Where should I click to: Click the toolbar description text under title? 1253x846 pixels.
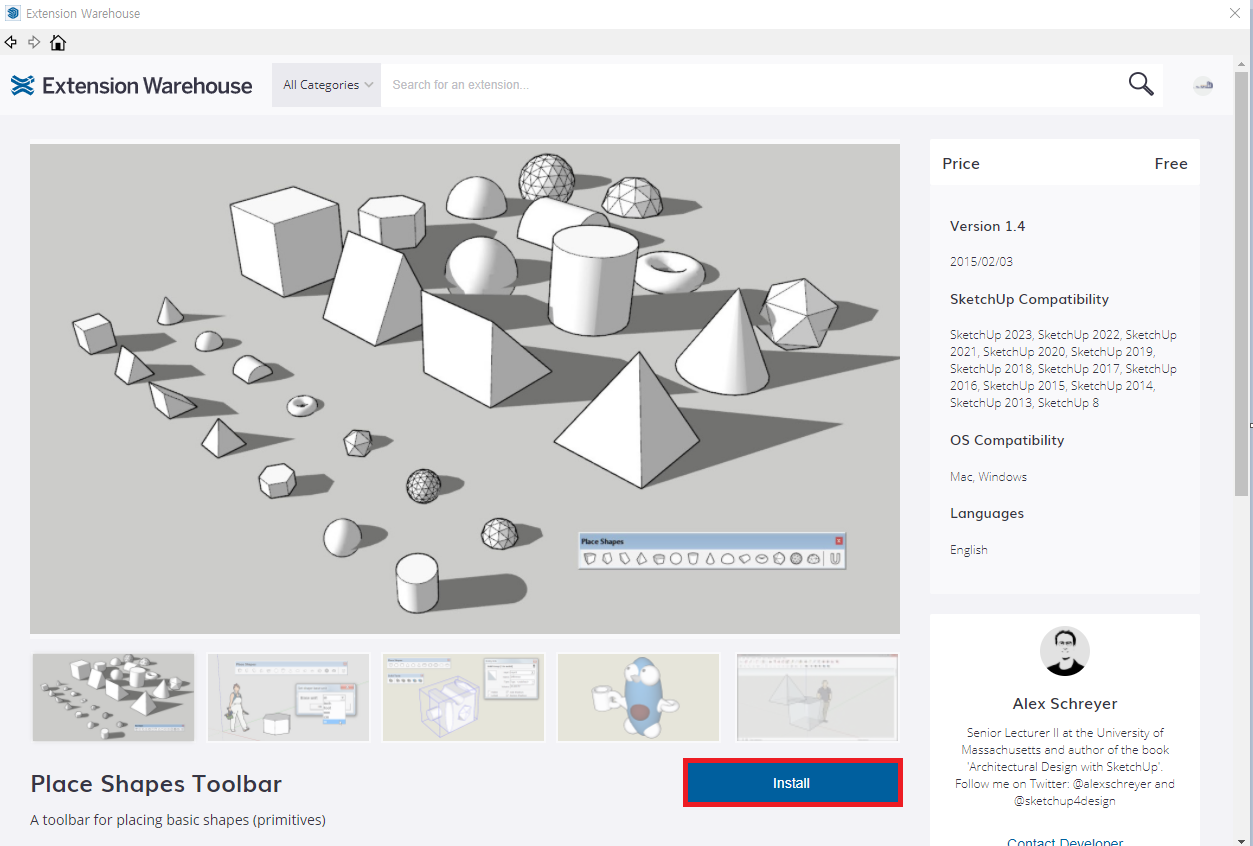coord(178,820)
